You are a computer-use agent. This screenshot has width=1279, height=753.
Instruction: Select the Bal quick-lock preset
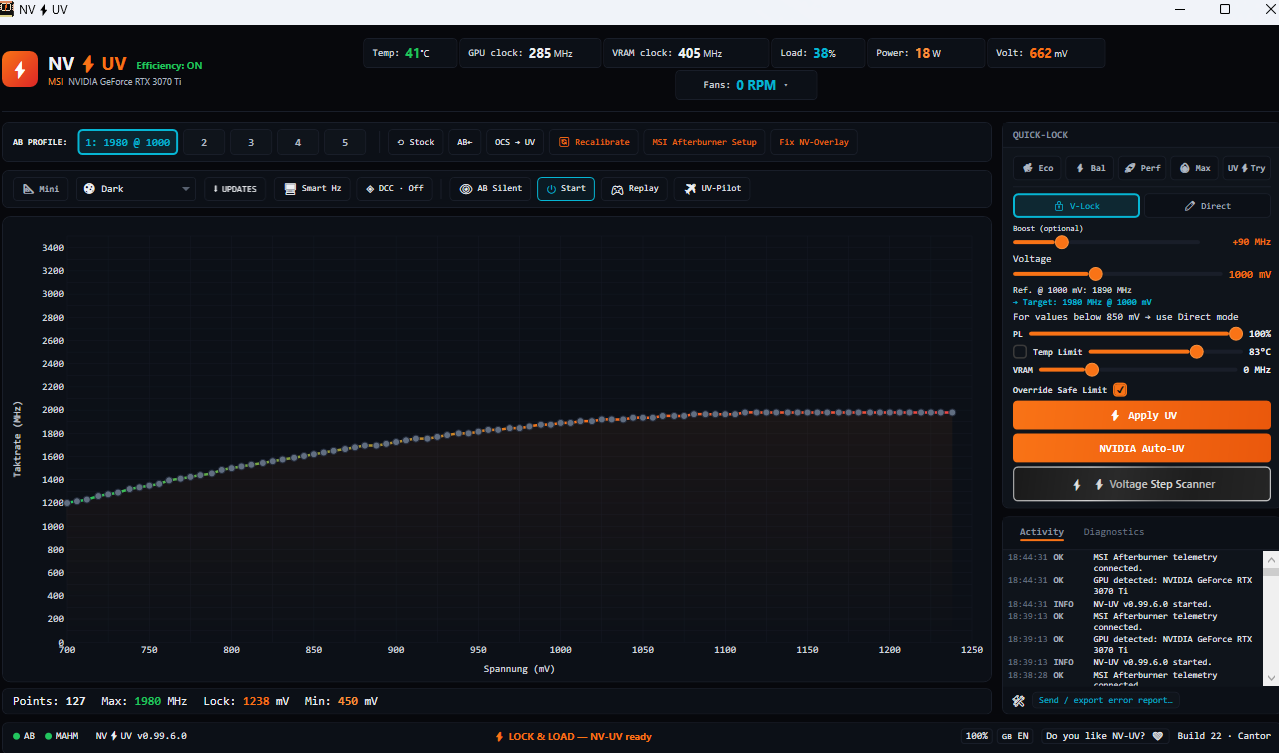click(1089, 168)
